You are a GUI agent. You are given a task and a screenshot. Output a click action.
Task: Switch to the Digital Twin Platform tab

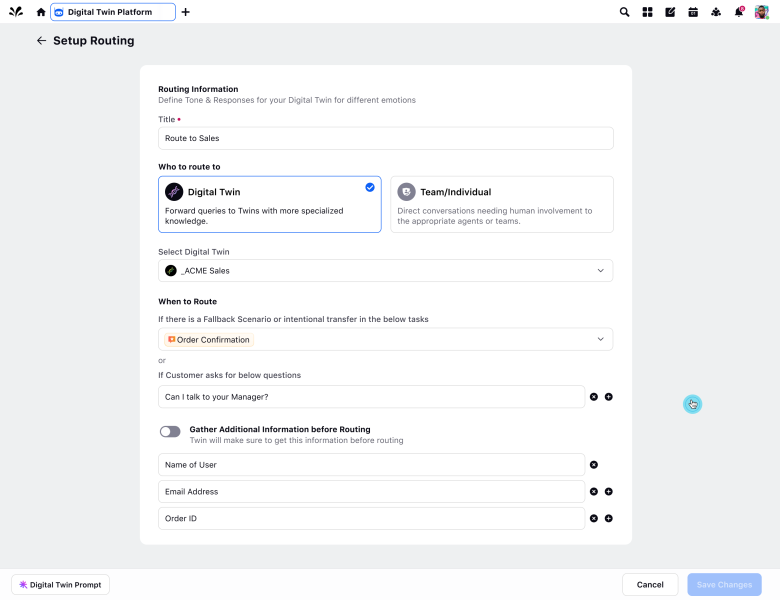click(x=112, y=12)
